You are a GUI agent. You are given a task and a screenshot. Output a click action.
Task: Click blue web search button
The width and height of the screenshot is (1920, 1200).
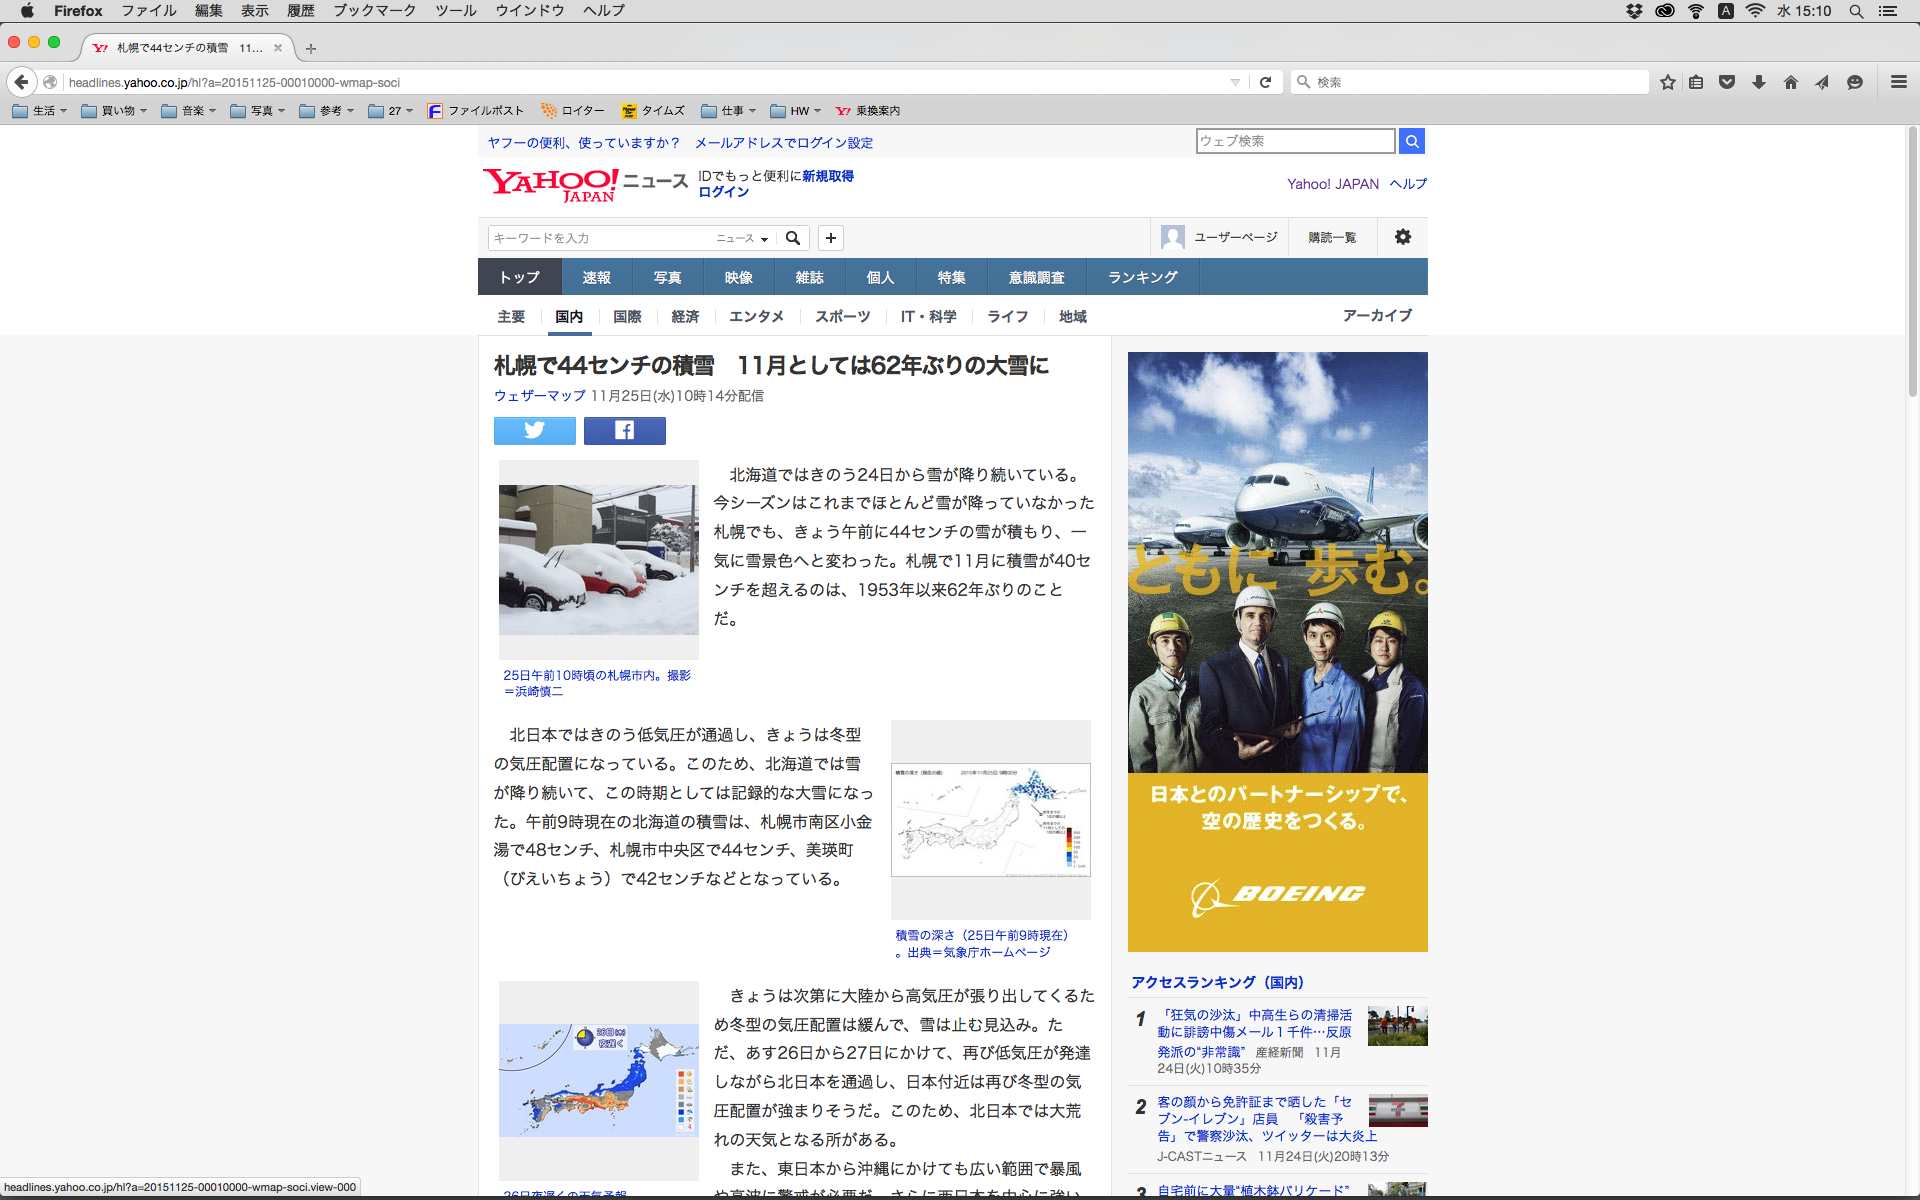click(1411, 141)
